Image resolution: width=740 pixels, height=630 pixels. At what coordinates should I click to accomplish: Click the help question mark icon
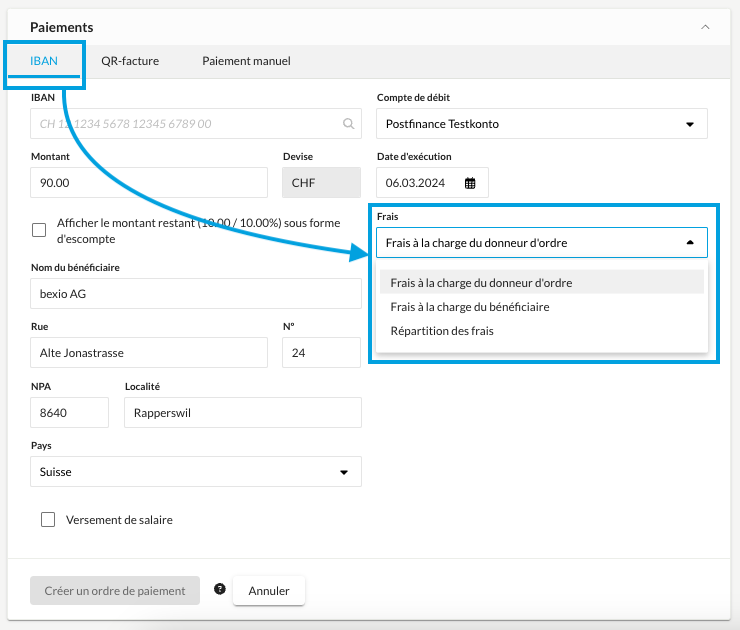click(x=219, y=589)
